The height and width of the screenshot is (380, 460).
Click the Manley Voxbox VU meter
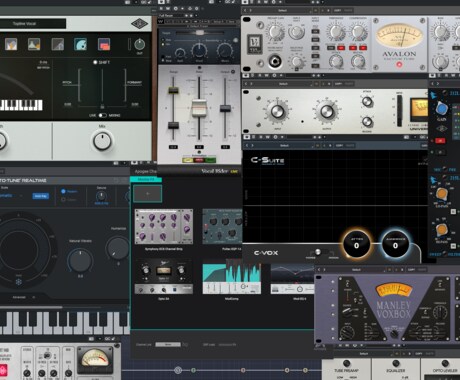[x=393, y=290]
